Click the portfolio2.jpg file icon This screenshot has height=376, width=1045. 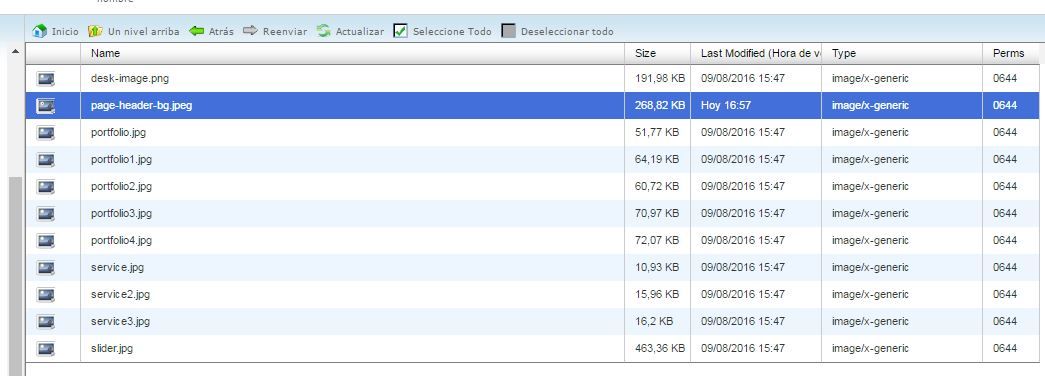pos(46,187)
